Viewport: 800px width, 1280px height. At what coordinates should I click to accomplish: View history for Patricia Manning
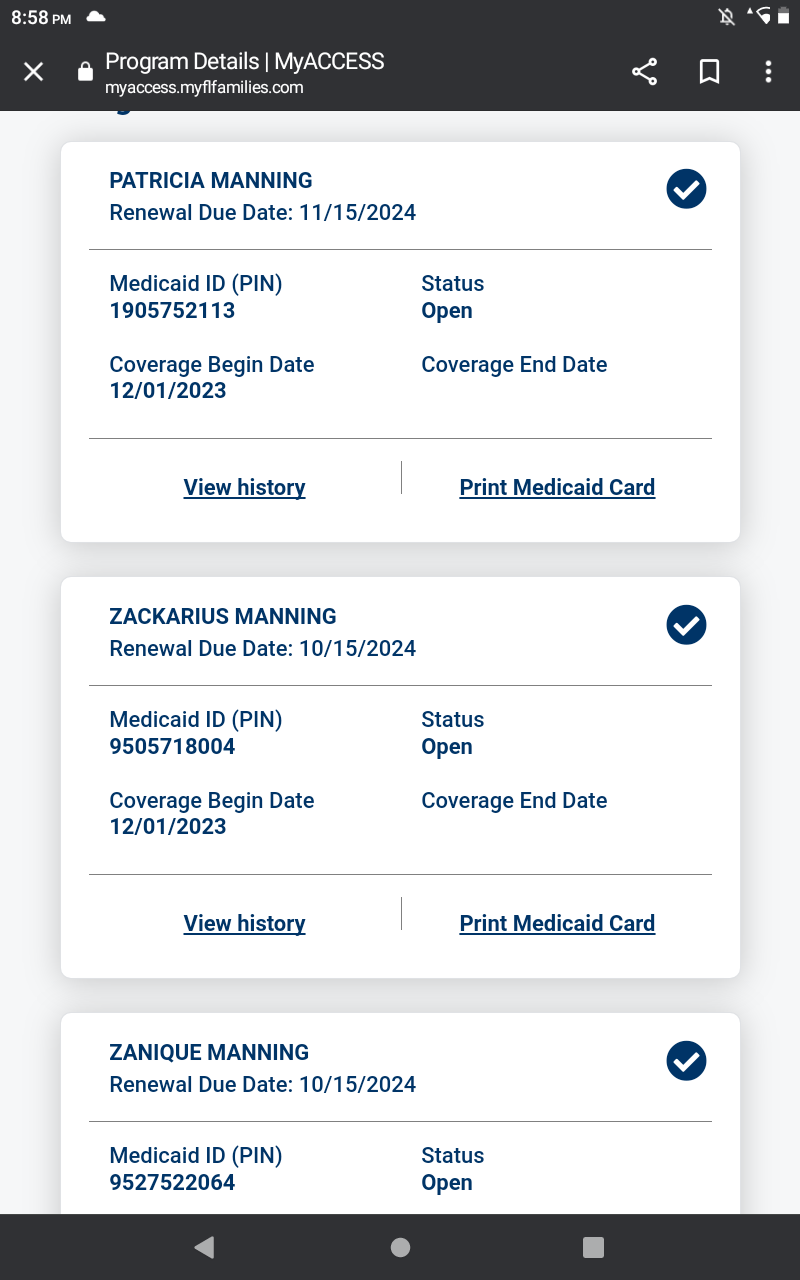pyautogui.click(x=245, y=488)
